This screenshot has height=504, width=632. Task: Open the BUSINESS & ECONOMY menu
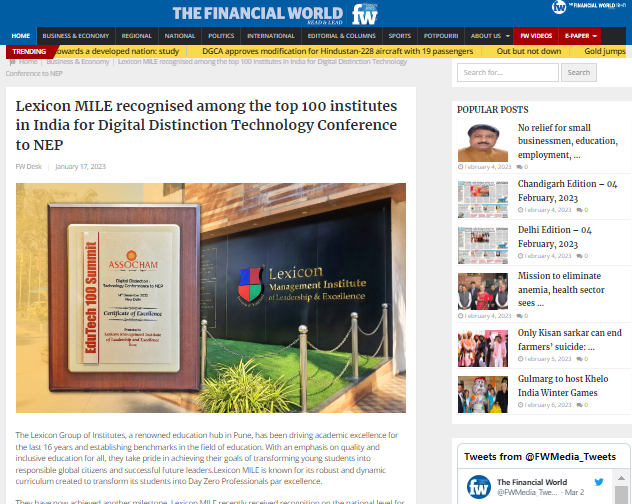coord(76,36)
